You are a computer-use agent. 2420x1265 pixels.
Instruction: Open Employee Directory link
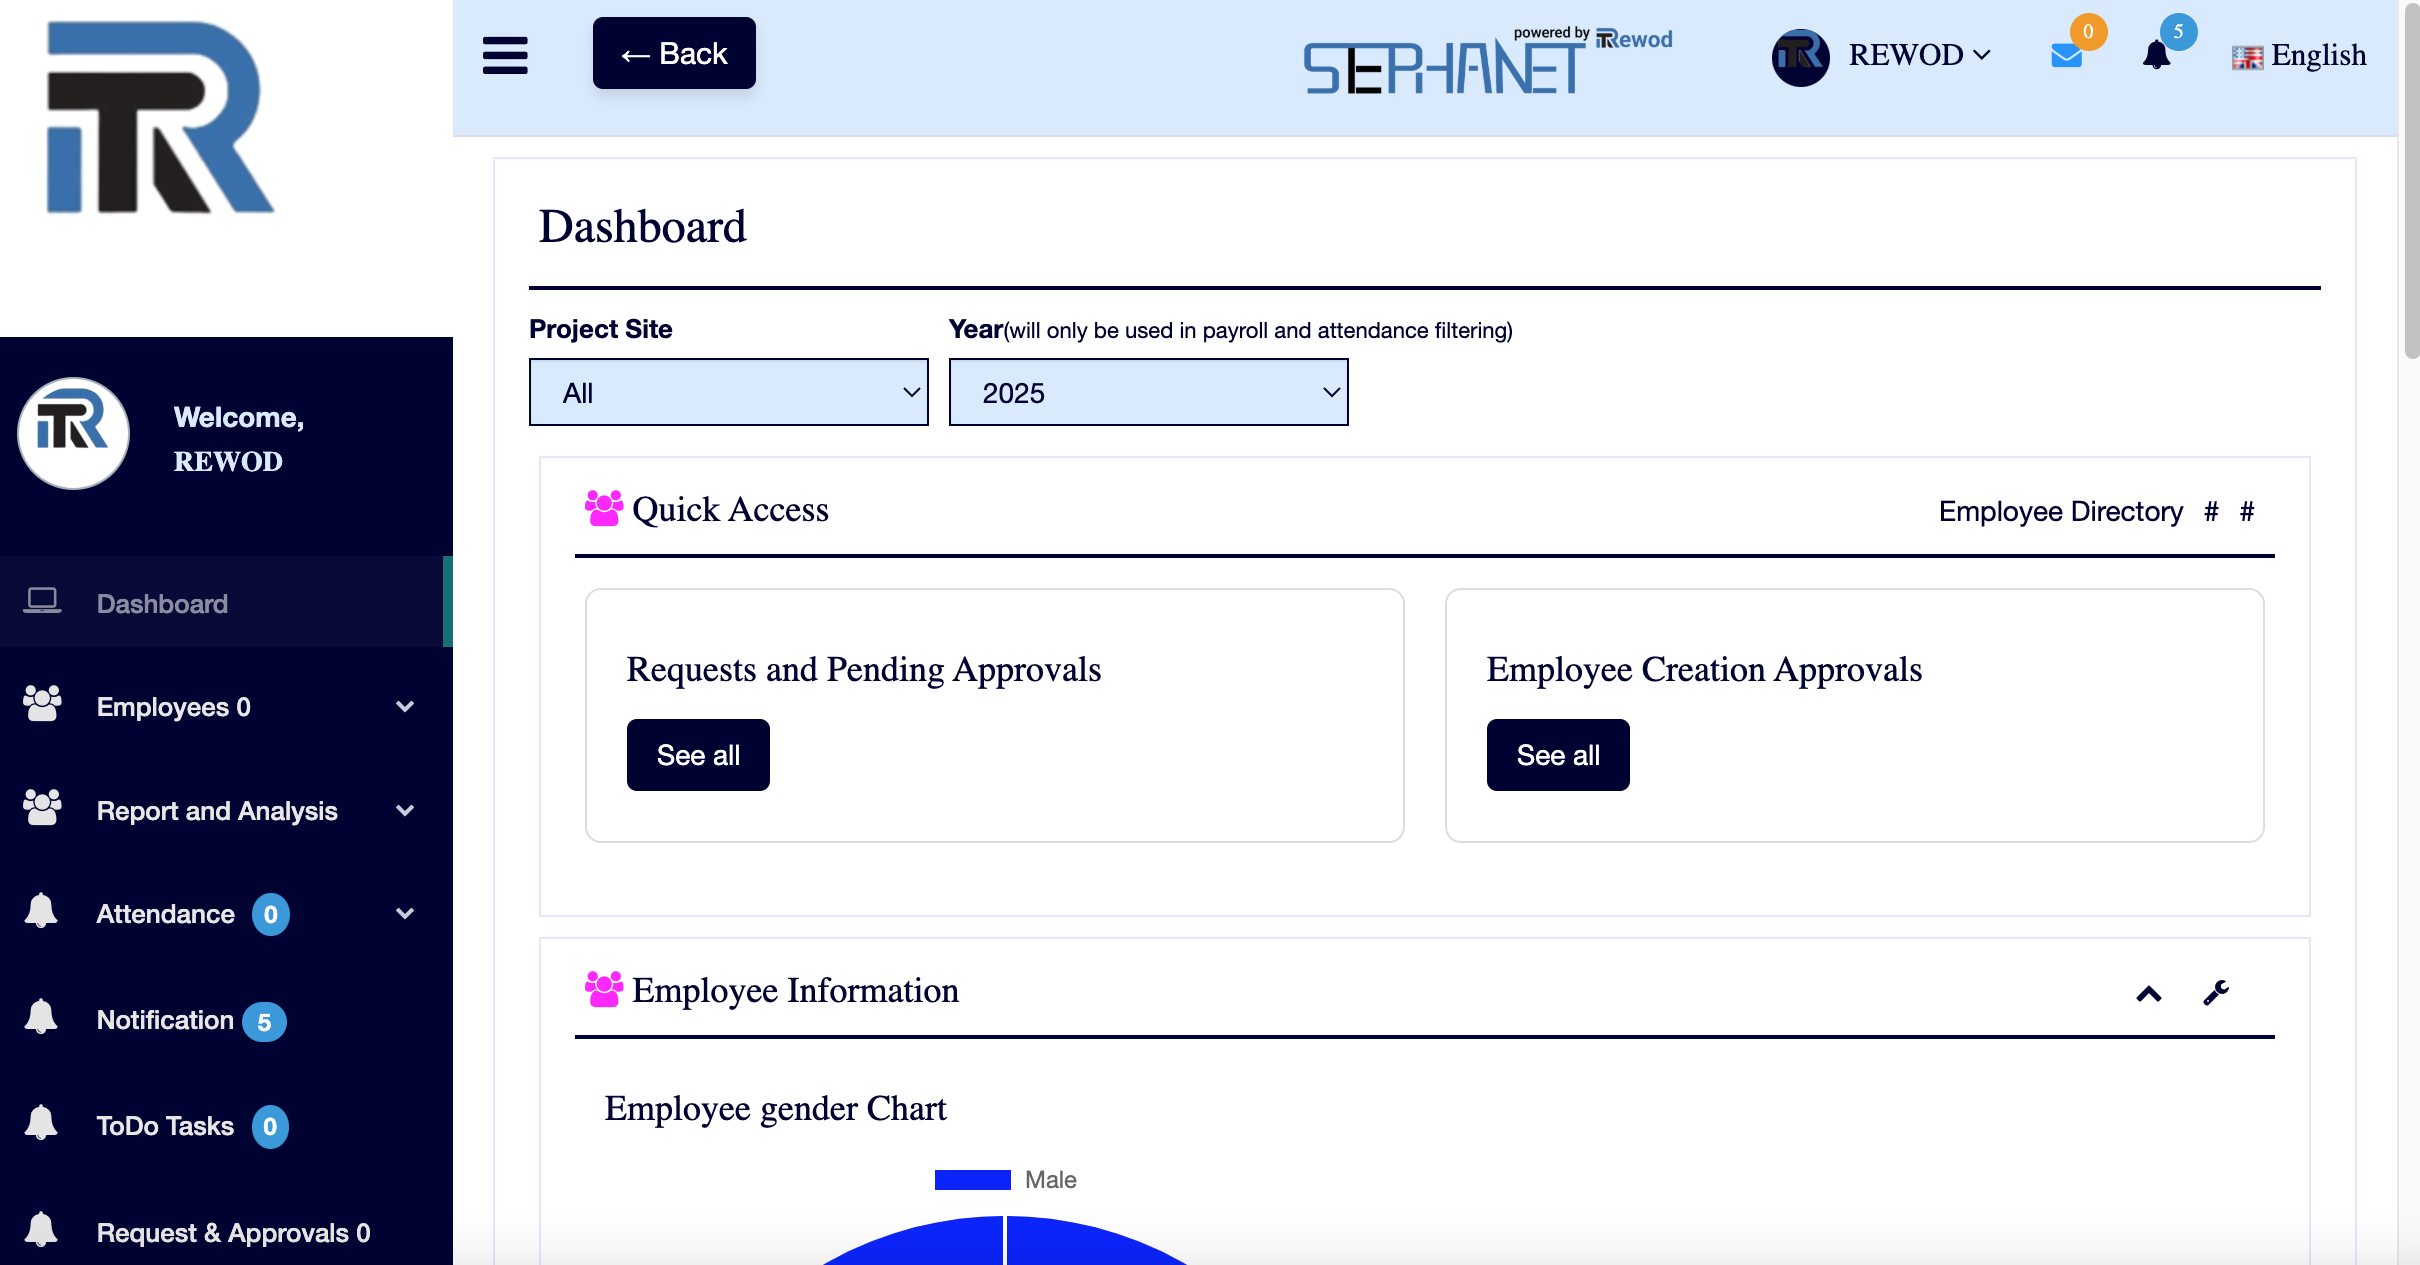[2062, 511]
